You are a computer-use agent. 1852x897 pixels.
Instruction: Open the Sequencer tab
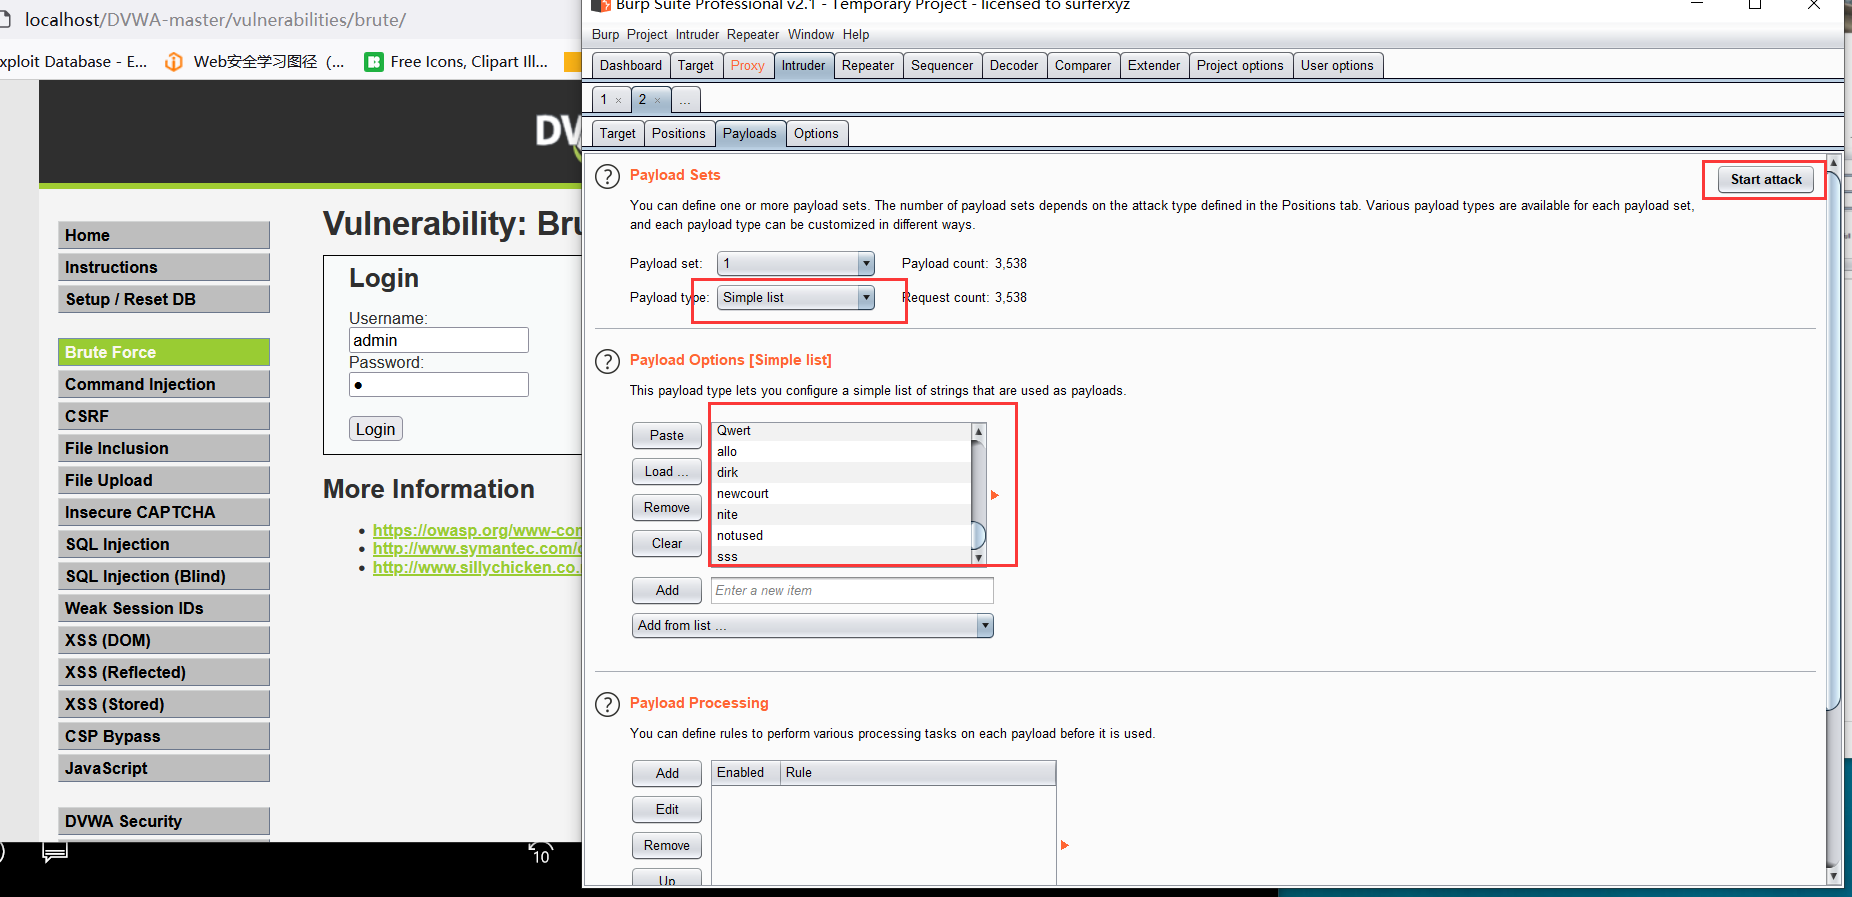click(x=942, y=66)
